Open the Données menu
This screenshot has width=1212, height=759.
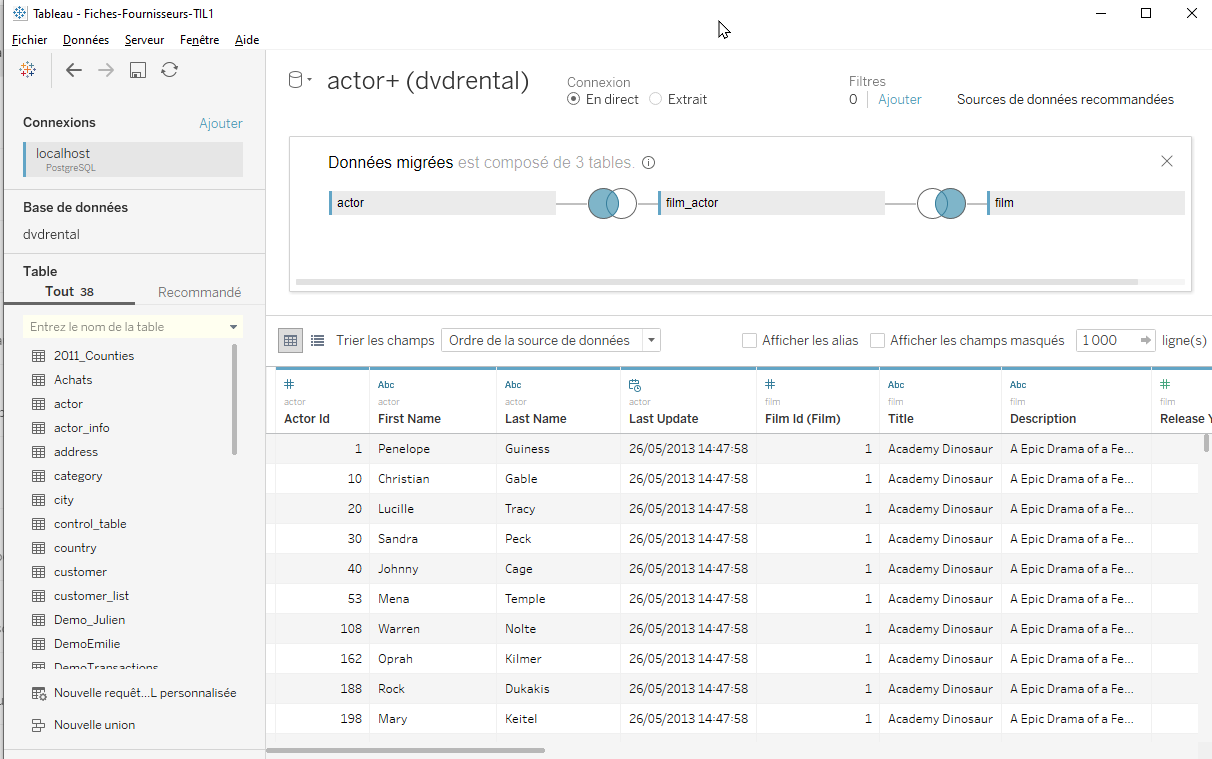tap(86, 40)
